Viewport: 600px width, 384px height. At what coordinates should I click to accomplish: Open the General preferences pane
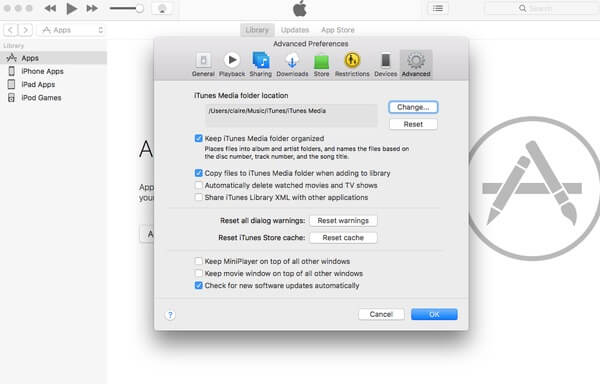click(203, 64)
